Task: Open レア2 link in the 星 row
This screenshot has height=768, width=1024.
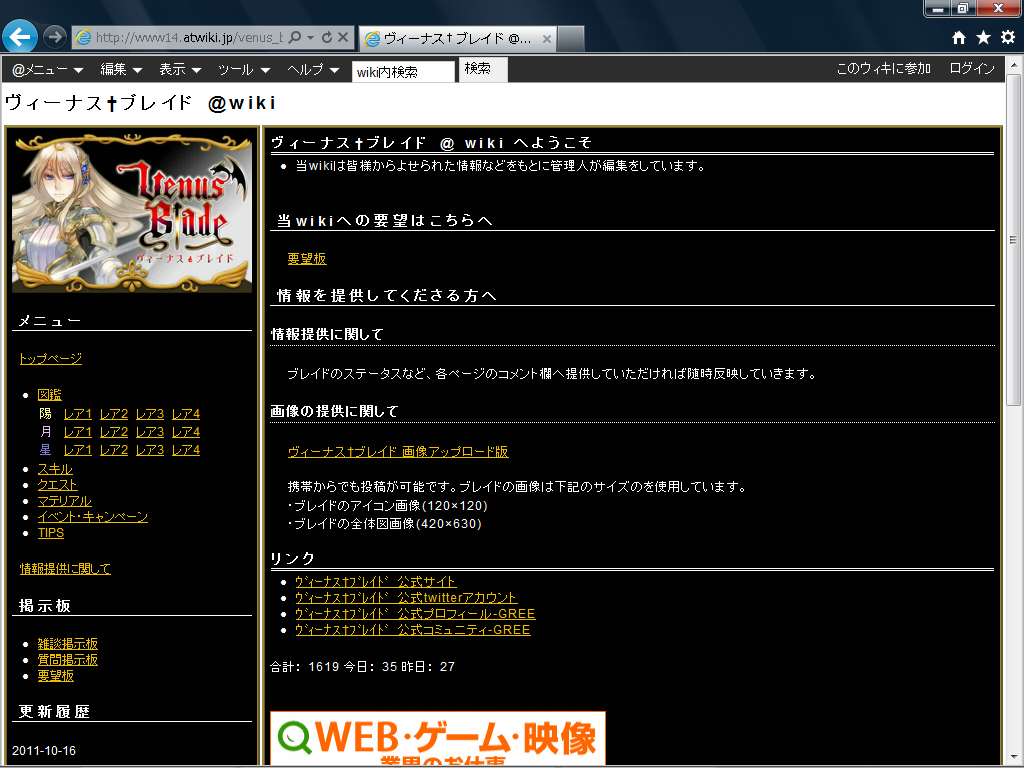Action: (x=114, y=450)
